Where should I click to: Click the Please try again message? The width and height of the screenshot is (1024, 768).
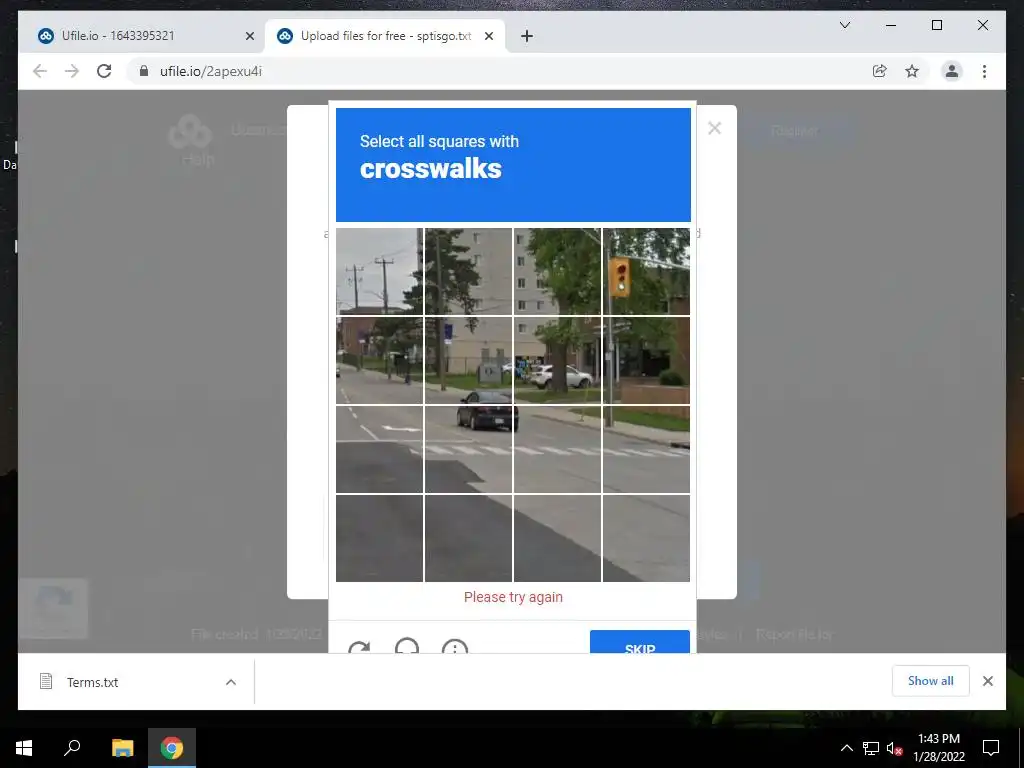click(x=513, y=597)
